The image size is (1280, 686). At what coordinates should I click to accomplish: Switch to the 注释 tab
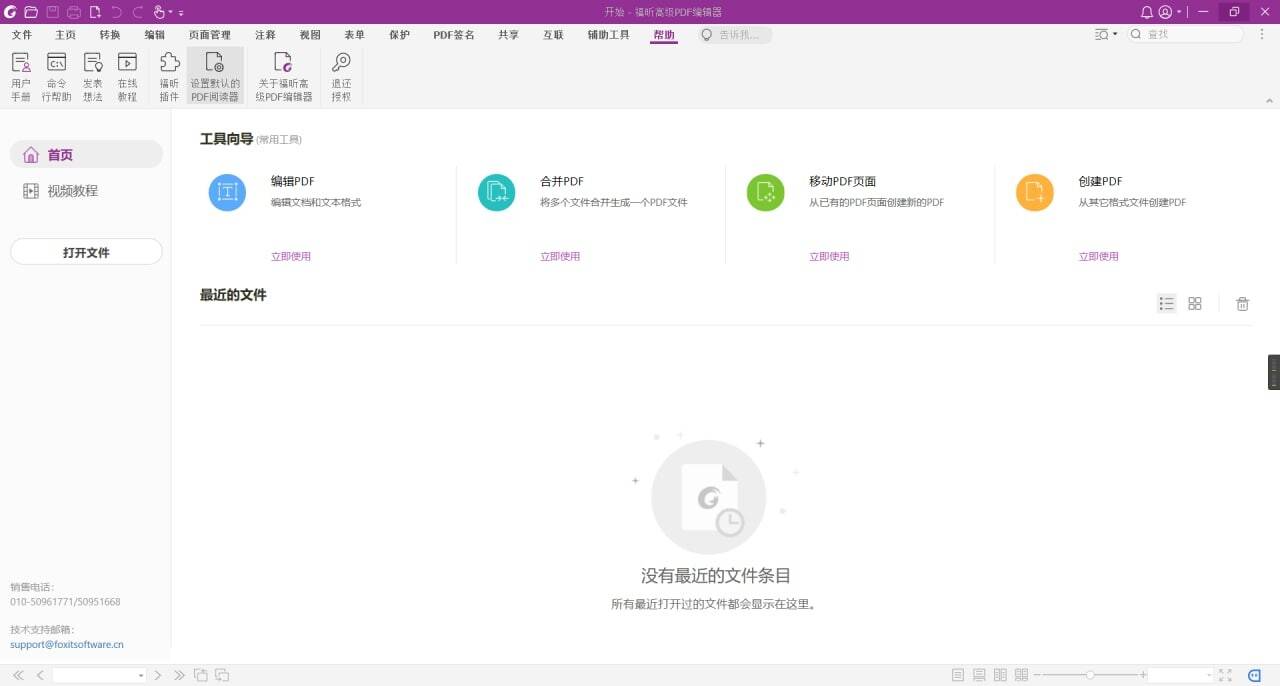tap(265, 34)
